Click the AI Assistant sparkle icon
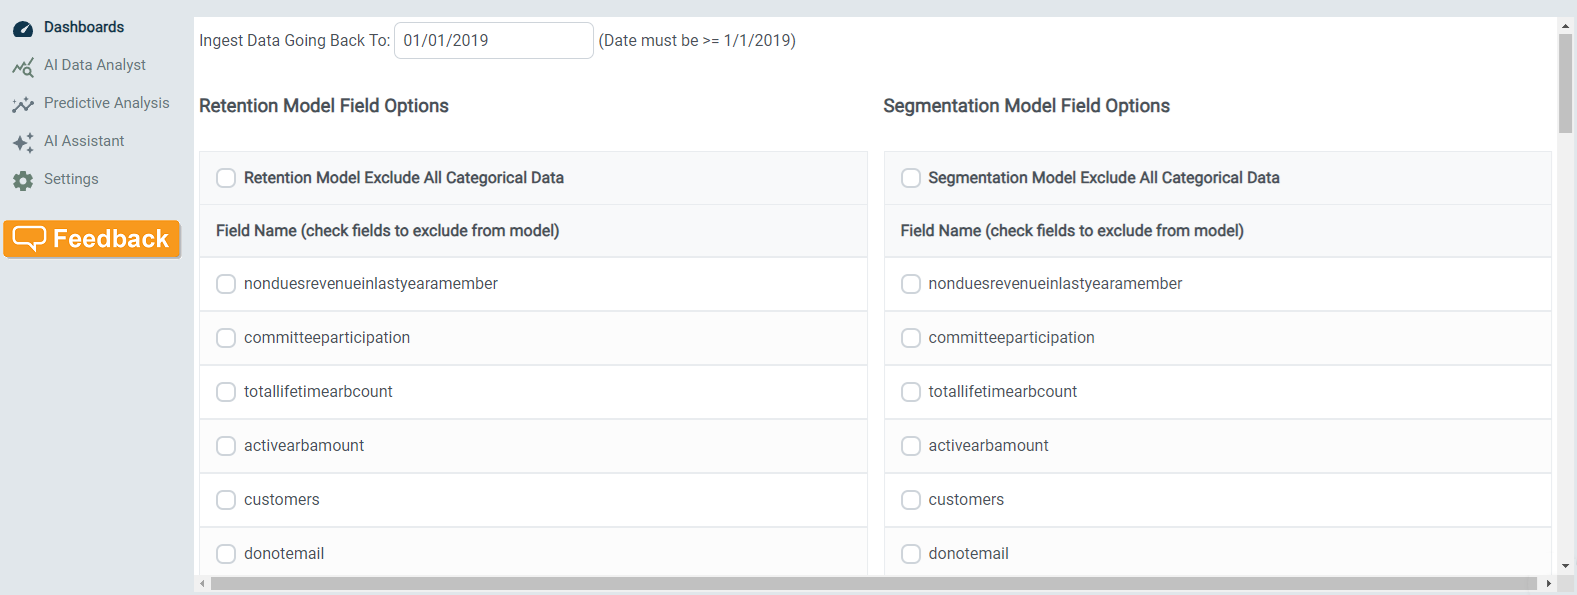 pos(23,143)
